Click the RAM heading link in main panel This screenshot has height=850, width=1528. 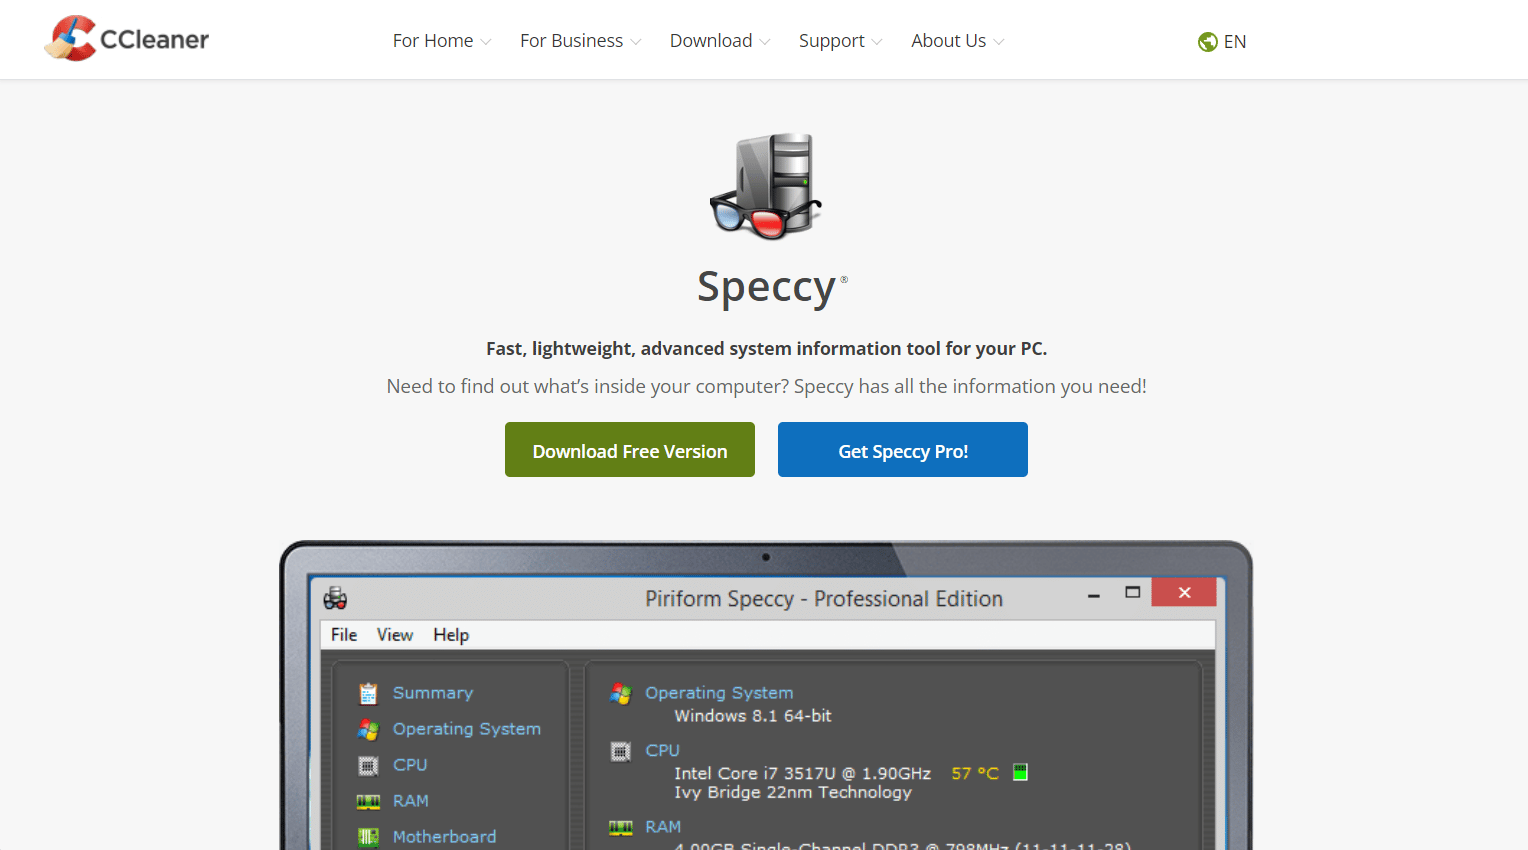pos(663,827)
